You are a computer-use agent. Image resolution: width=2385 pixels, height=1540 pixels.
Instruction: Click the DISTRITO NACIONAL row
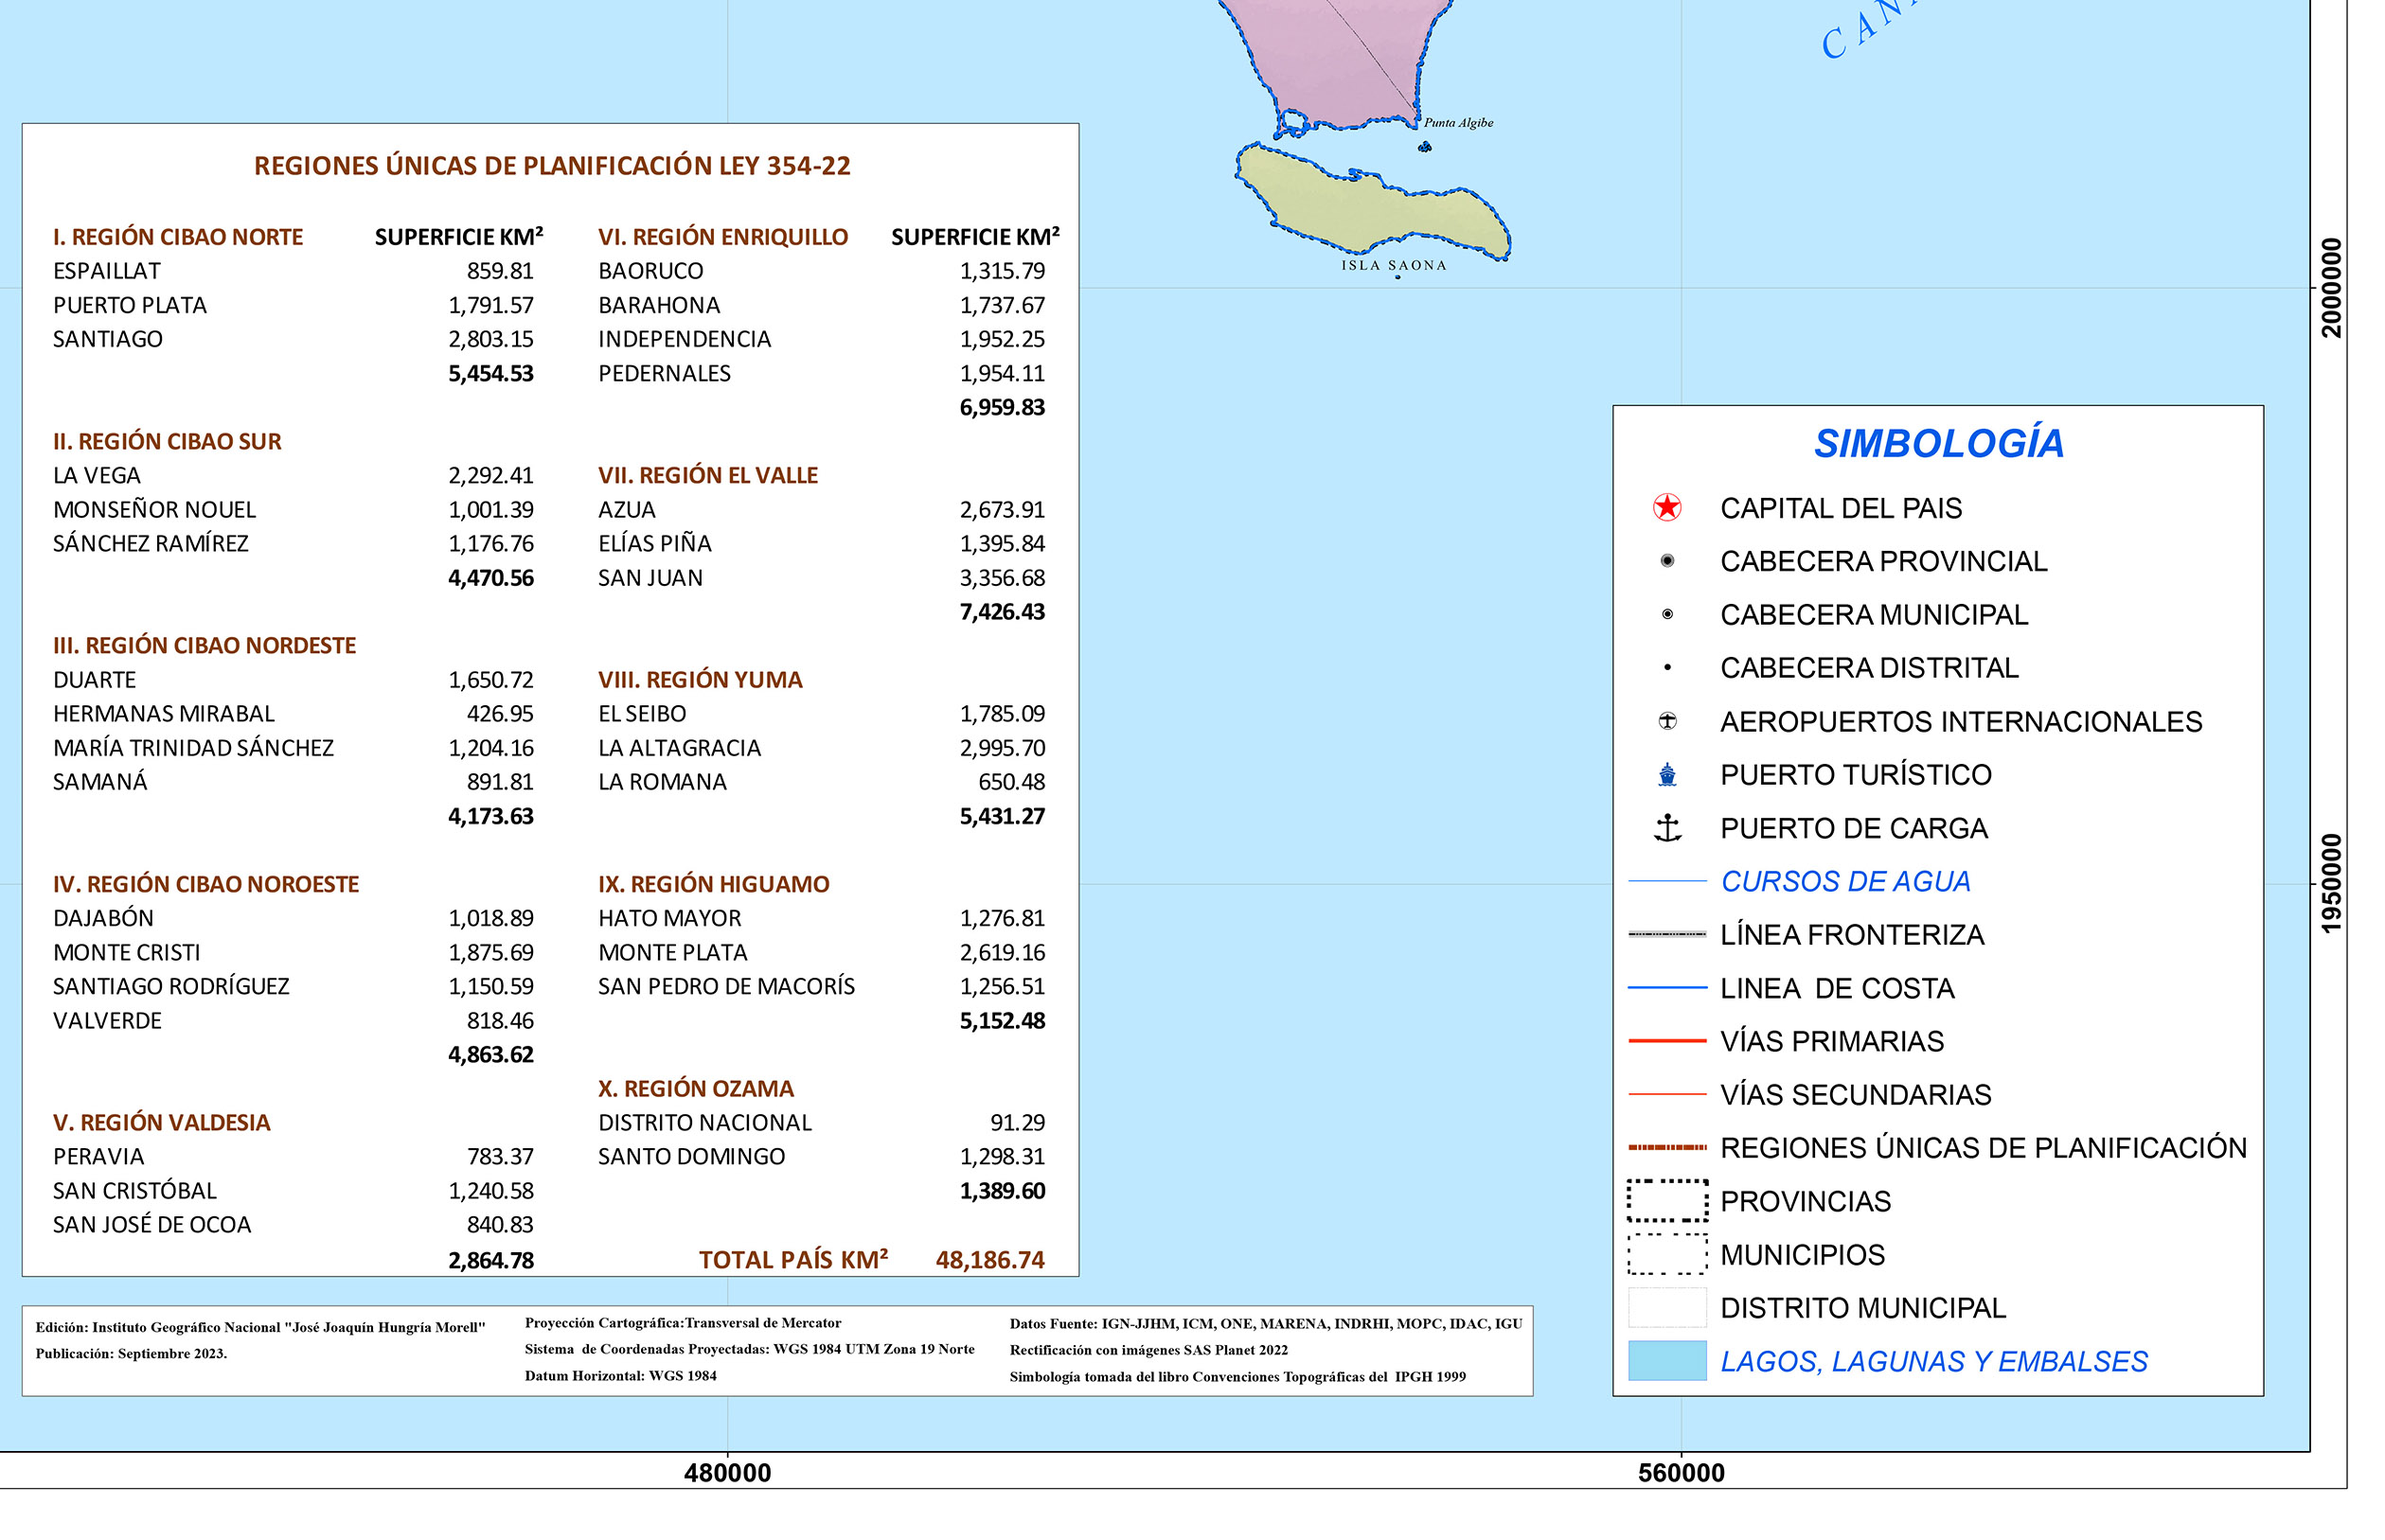pos(821,1123)
